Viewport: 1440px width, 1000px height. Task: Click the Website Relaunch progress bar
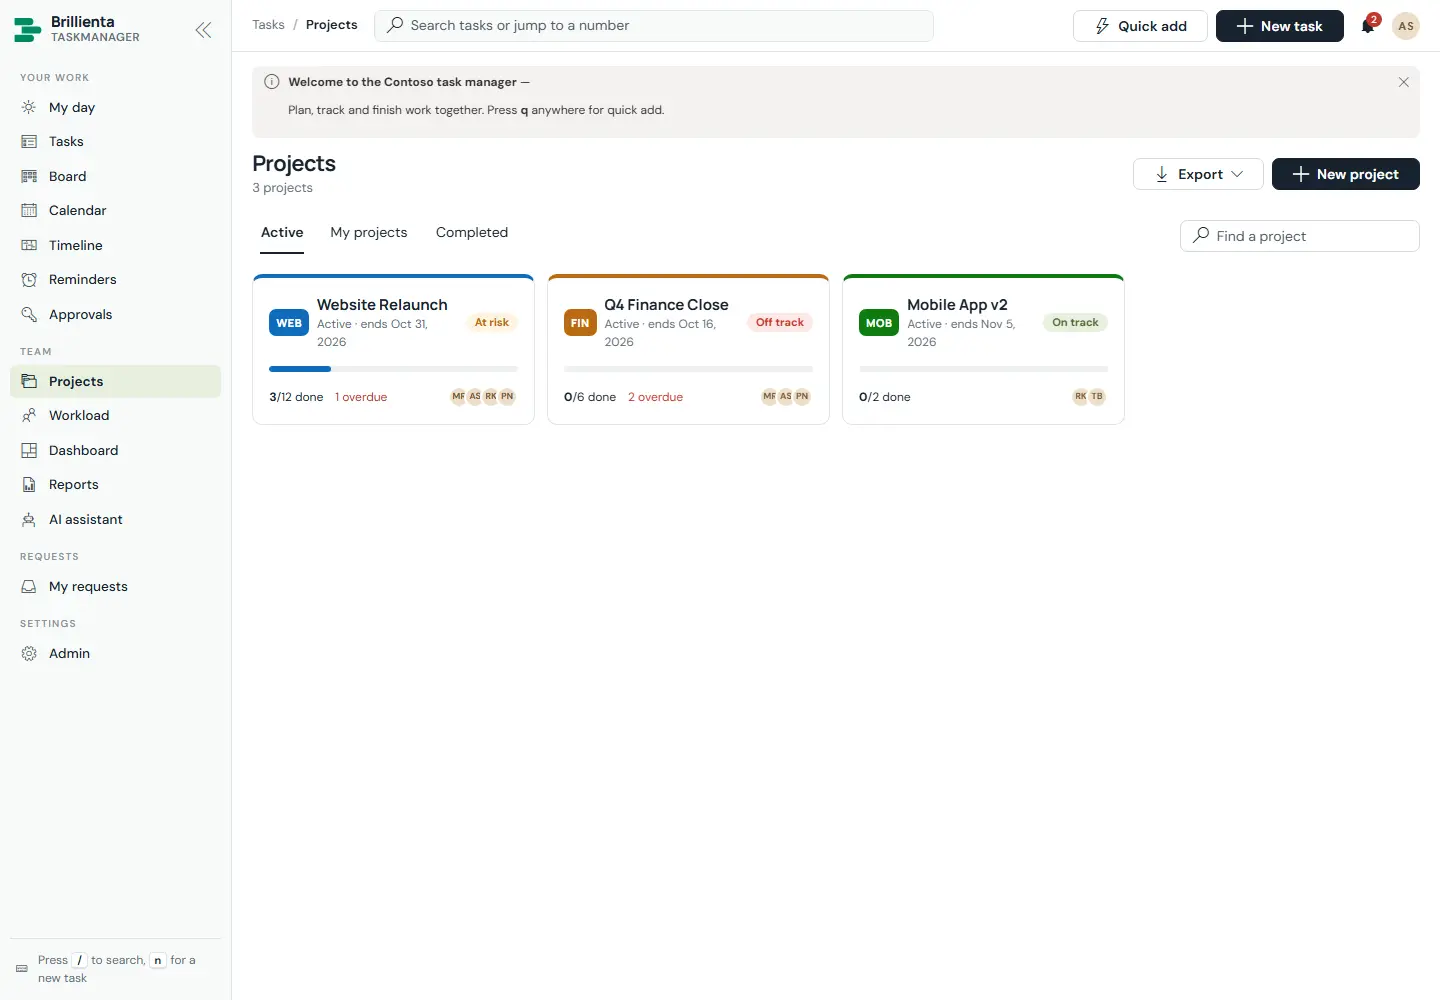[394, 369]
